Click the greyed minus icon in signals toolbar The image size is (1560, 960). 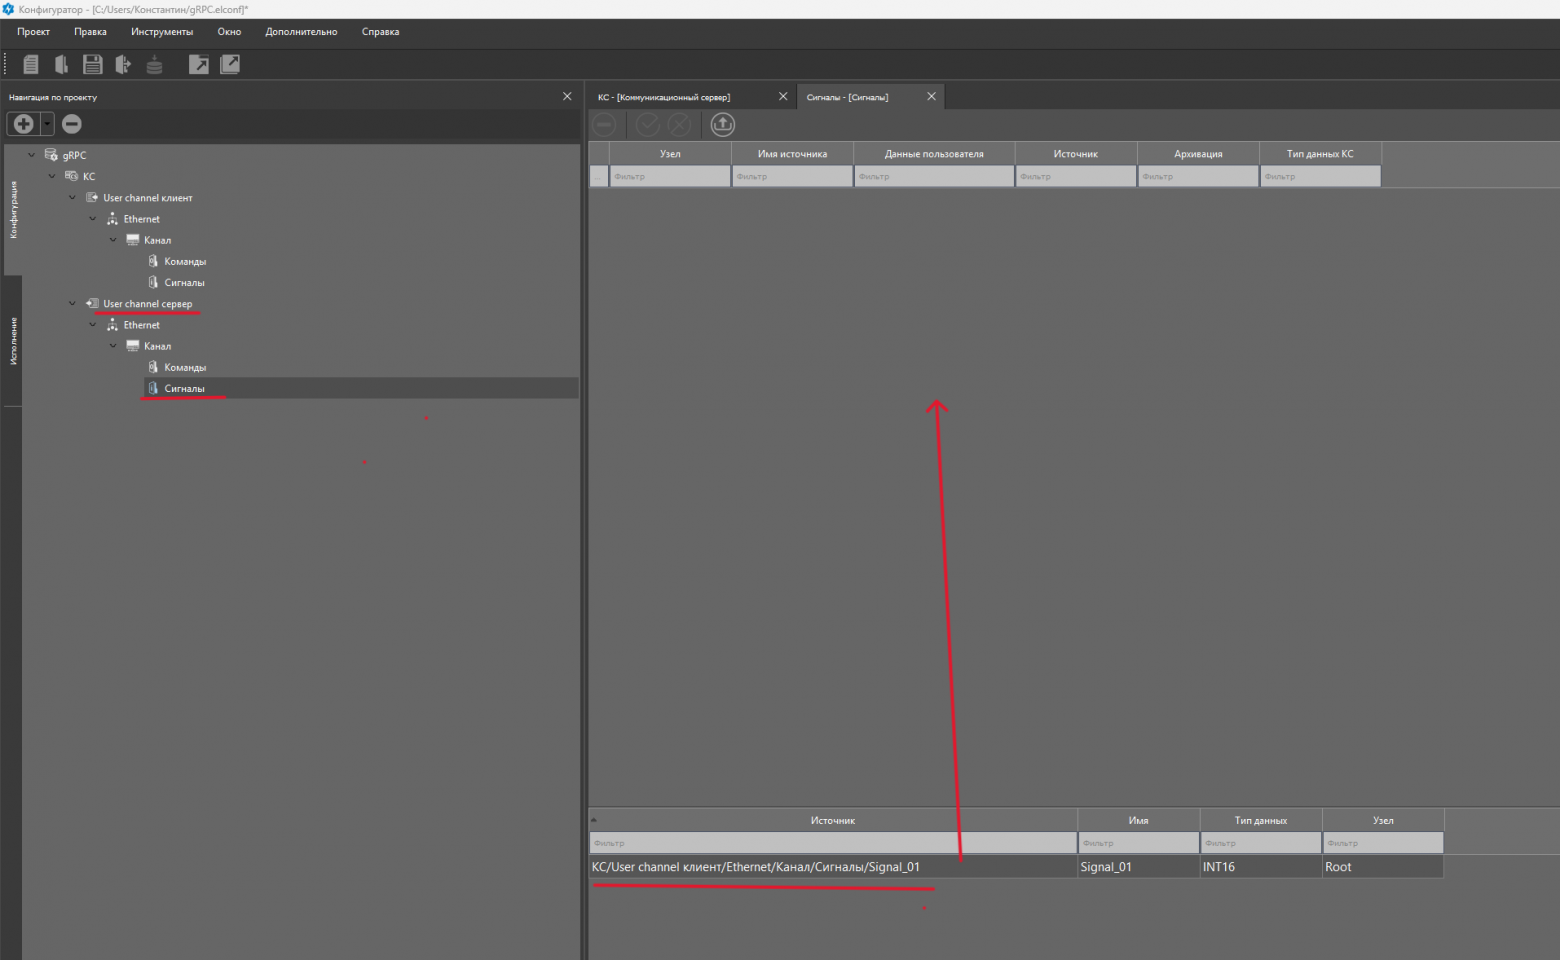click(x=604, y=124)
